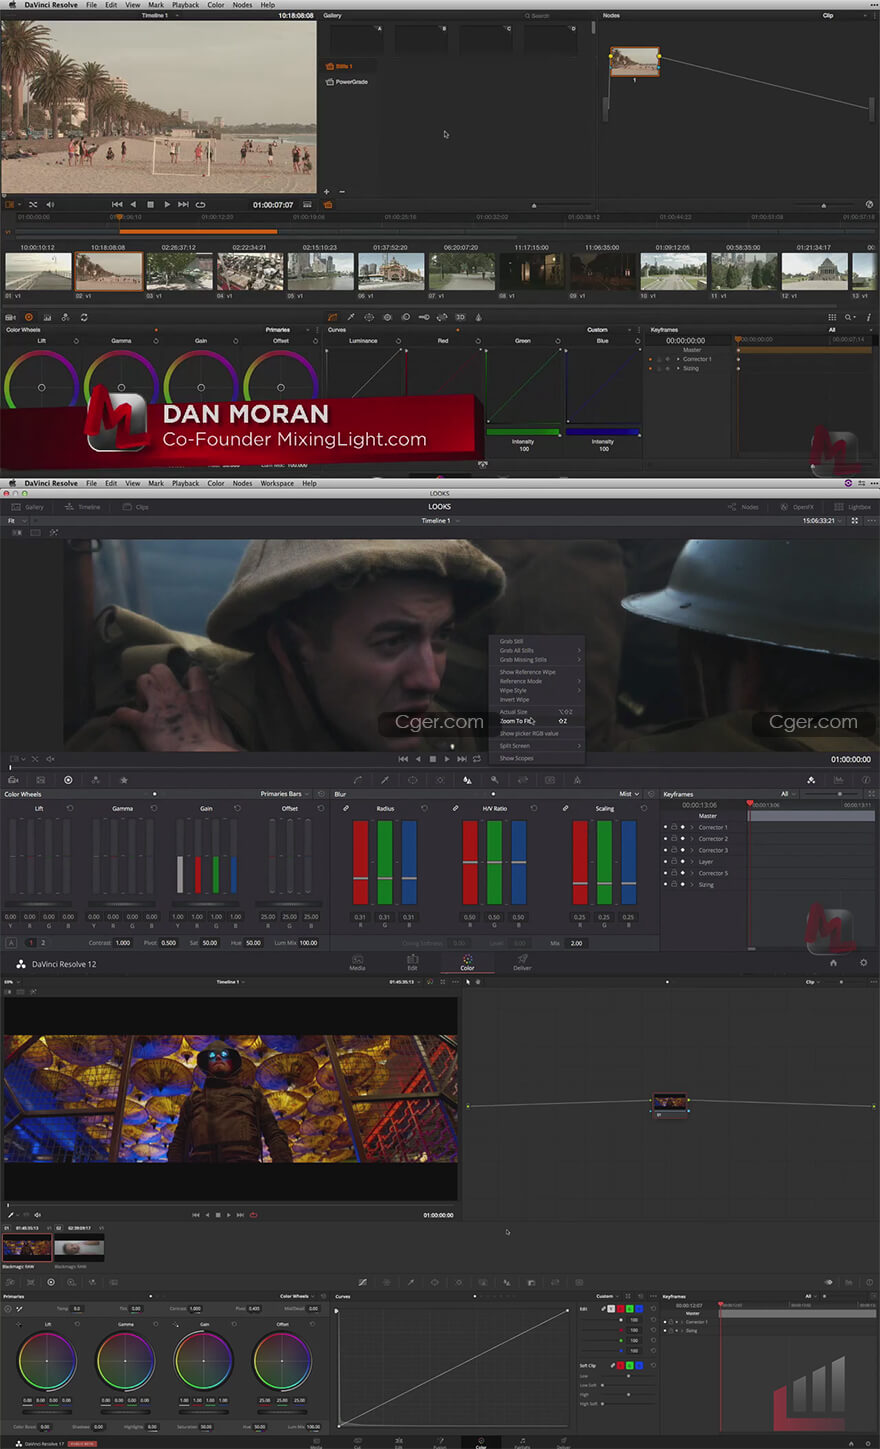Select node 1 in the top Nodes panel
Image resolution: width=880 pixels, height=1449 pixels.
635,62
